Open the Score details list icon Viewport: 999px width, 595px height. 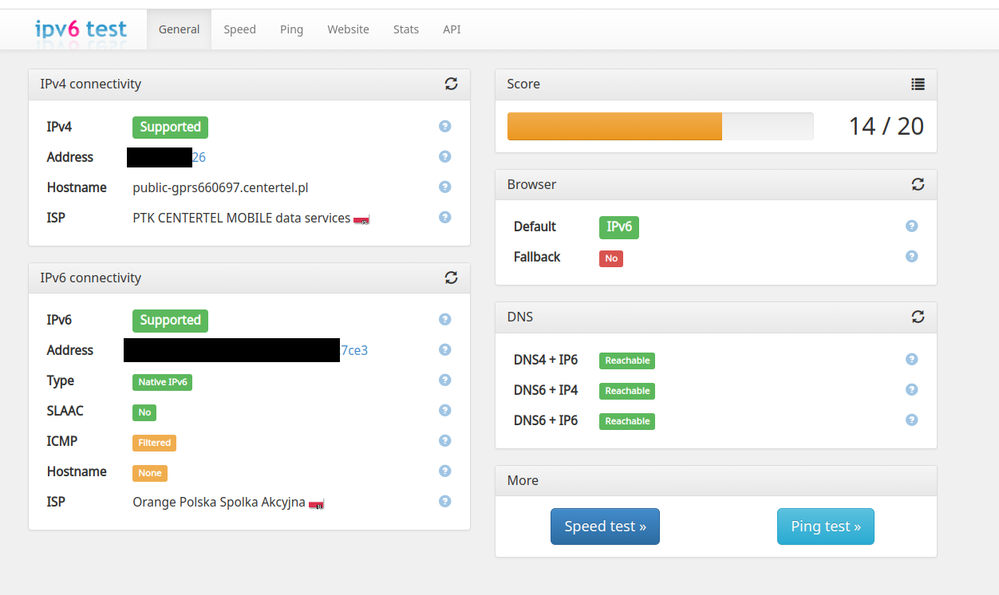[x=918, y=84]
